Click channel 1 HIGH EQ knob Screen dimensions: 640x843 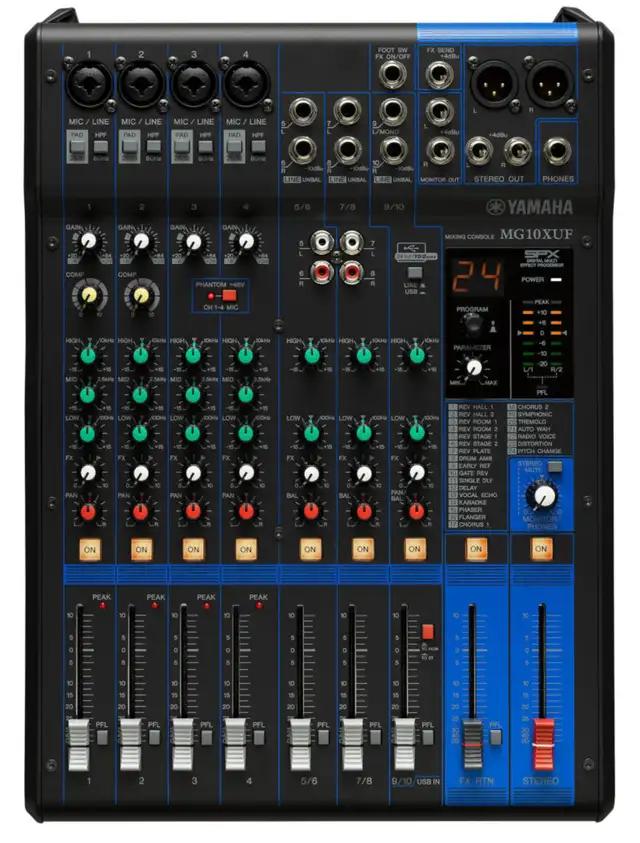pyautogui.click(x=88, y=355)
